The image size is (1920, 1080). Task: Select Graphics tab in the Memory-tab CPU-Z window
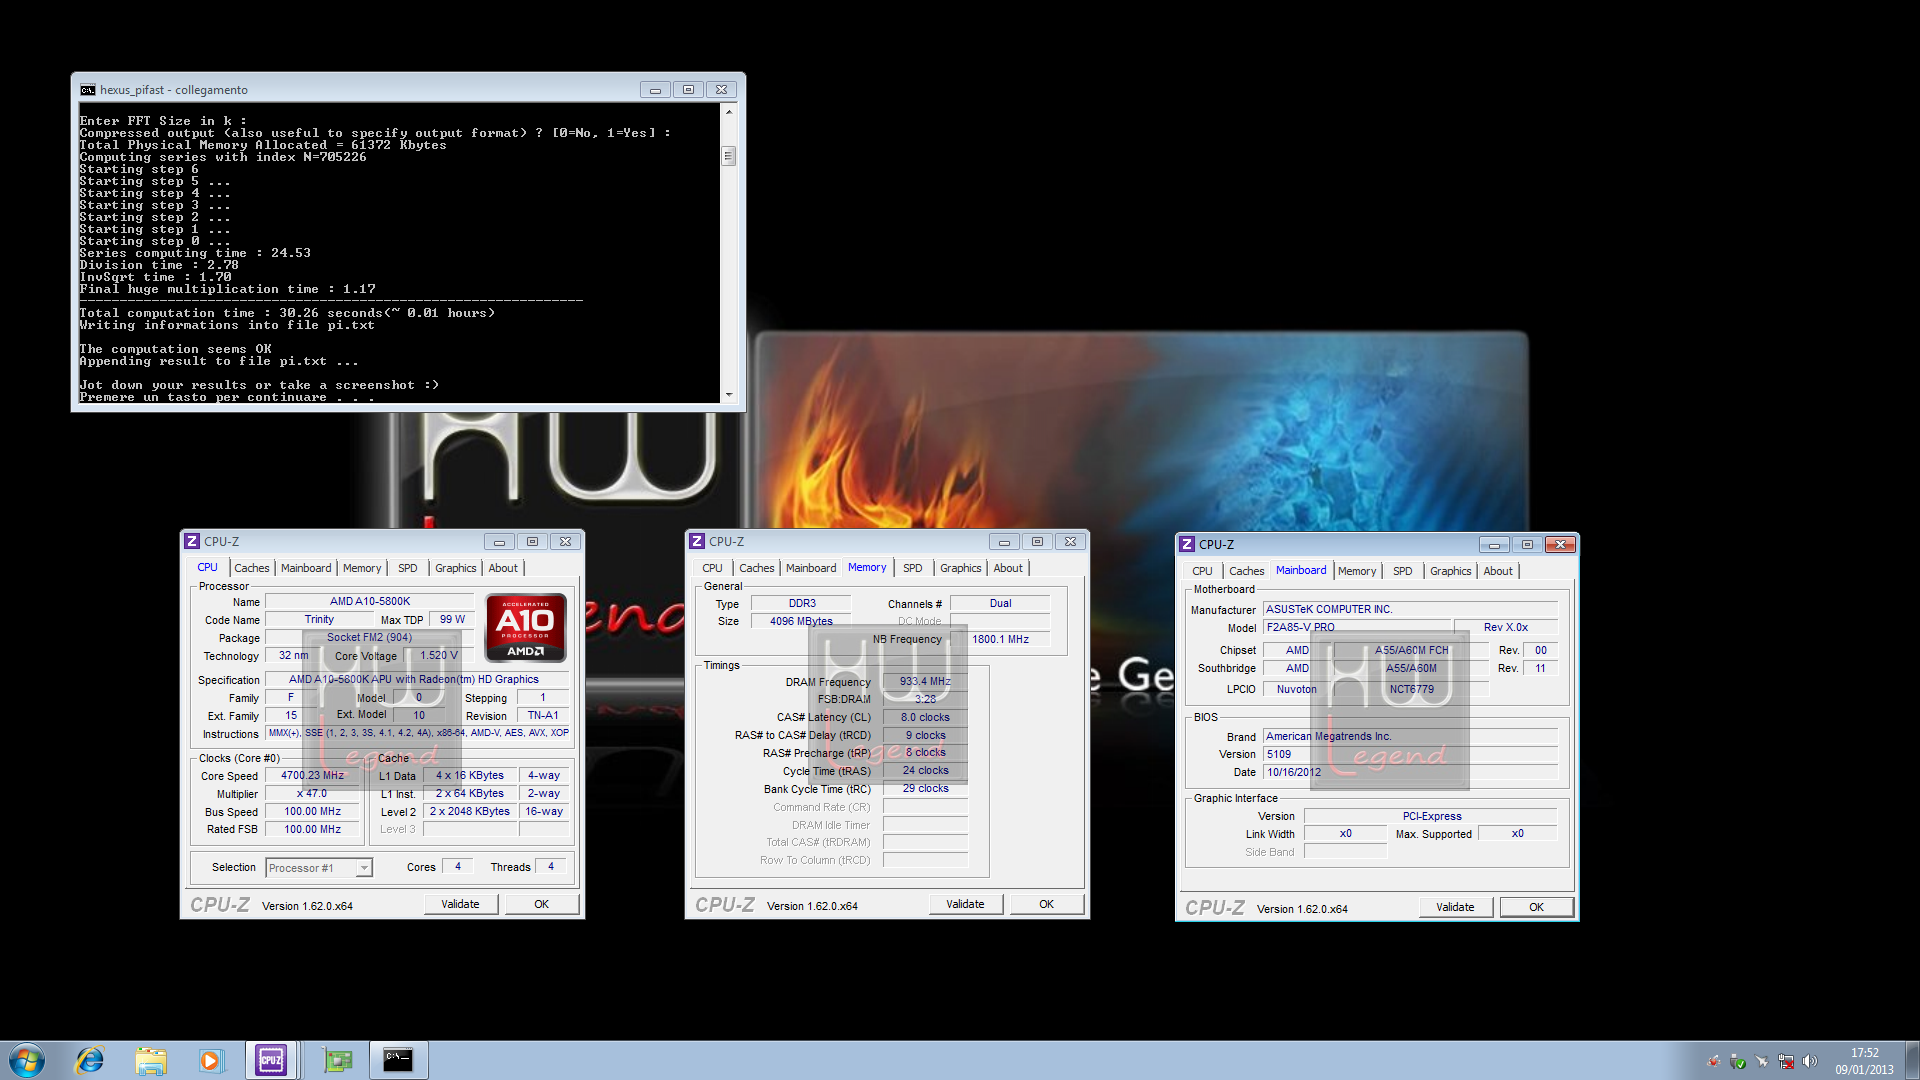click(961, 568)
